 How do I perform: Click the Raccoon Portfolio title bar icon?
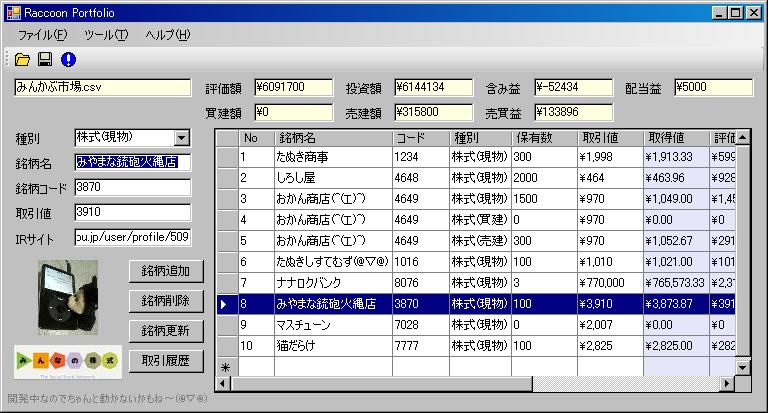[x=13, y=12]
